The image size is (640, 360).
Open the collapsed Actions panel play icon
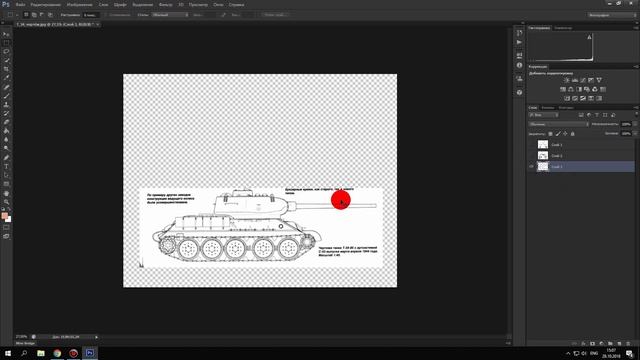pyautogui.click(x=519, y=42)
